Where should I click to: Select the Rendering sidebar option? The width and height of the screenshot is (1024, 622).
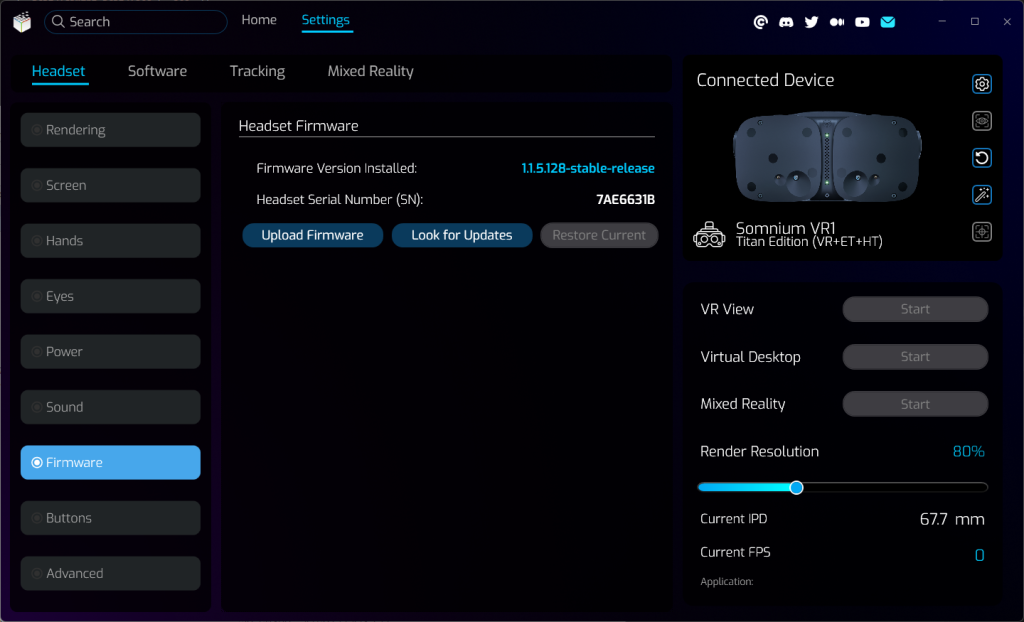(x=110, y=130)
